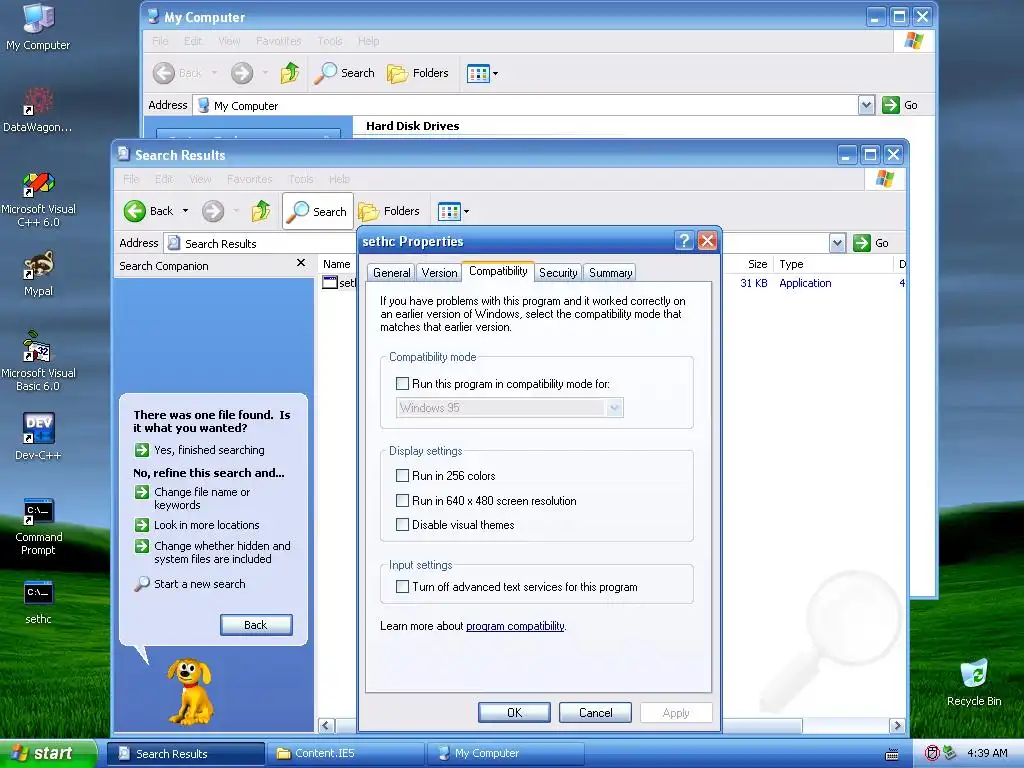Viewport: 1024px width, 768px height.
Task: Select sethc desktop icon
Action: [x=38, y=602]
